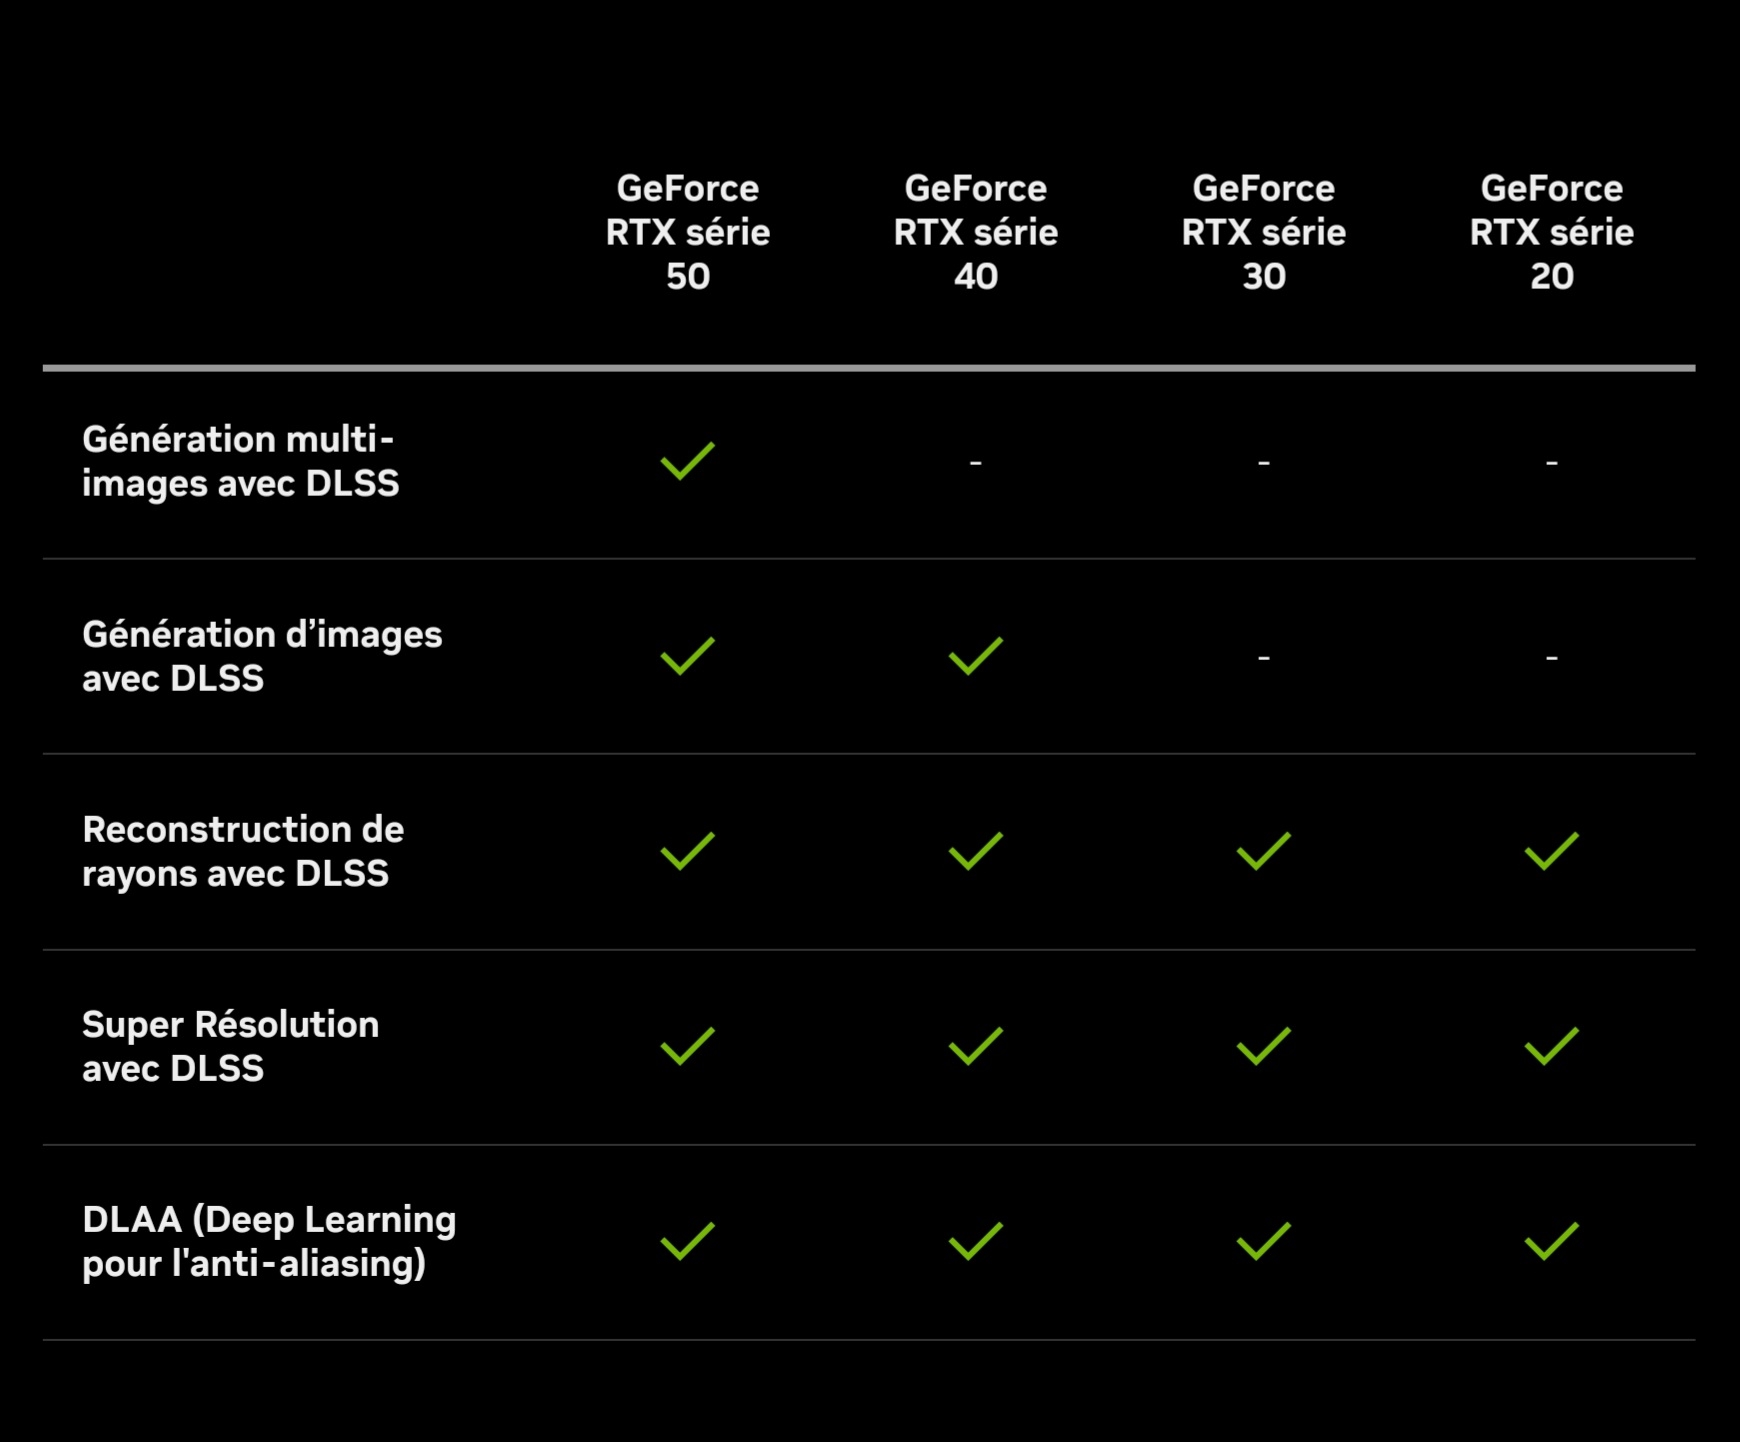Viewport: 1740px width, 1442px height.
Task: Click the Super Résolution avec DLSS label
Action: point(231,1046)
